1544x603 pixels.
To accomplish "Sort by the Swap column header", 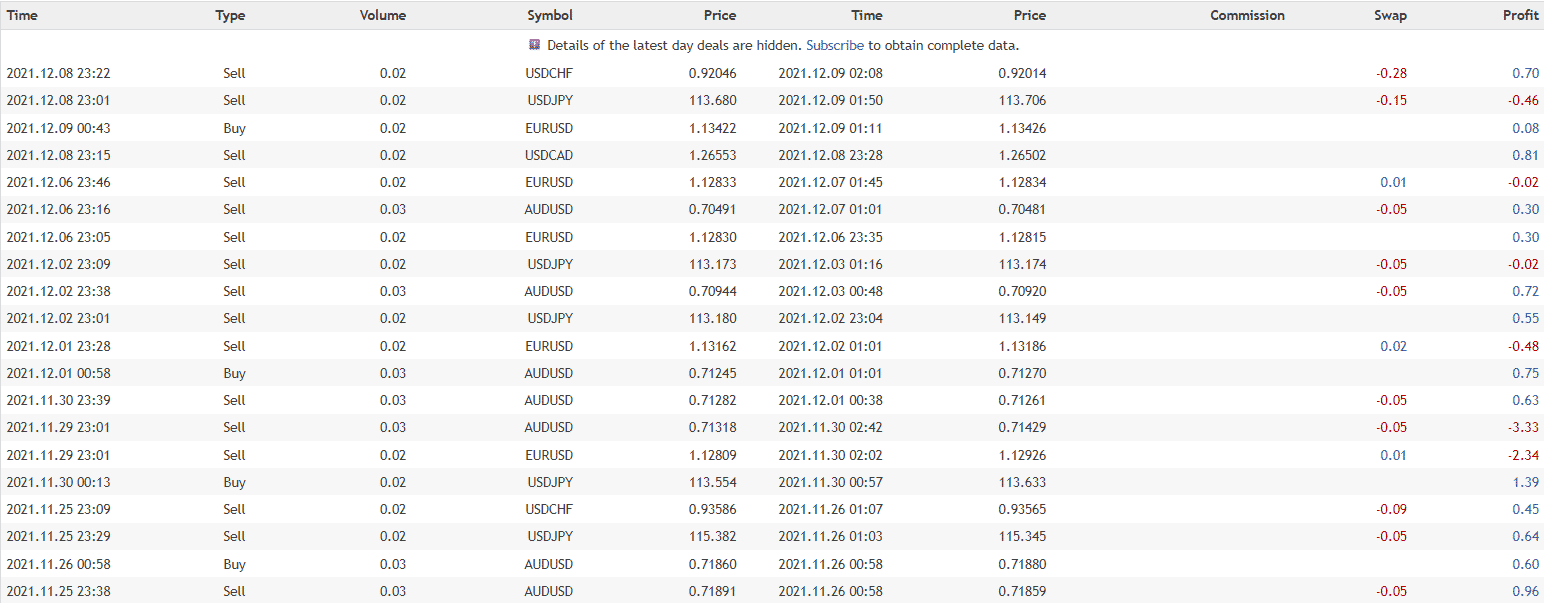I will pyautogui.click(x=1391, y=15).
